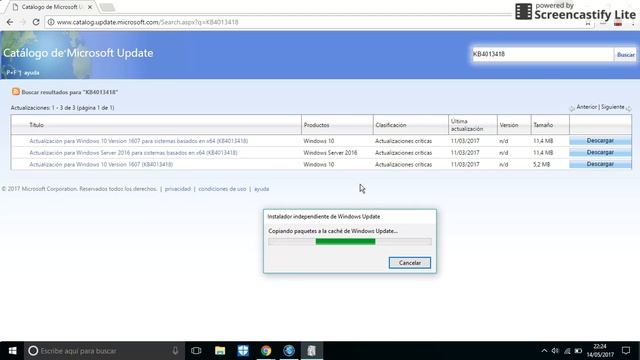Open the Windows Start menu
This screenshot has height=360, width=640.
(x=12, y=351)
